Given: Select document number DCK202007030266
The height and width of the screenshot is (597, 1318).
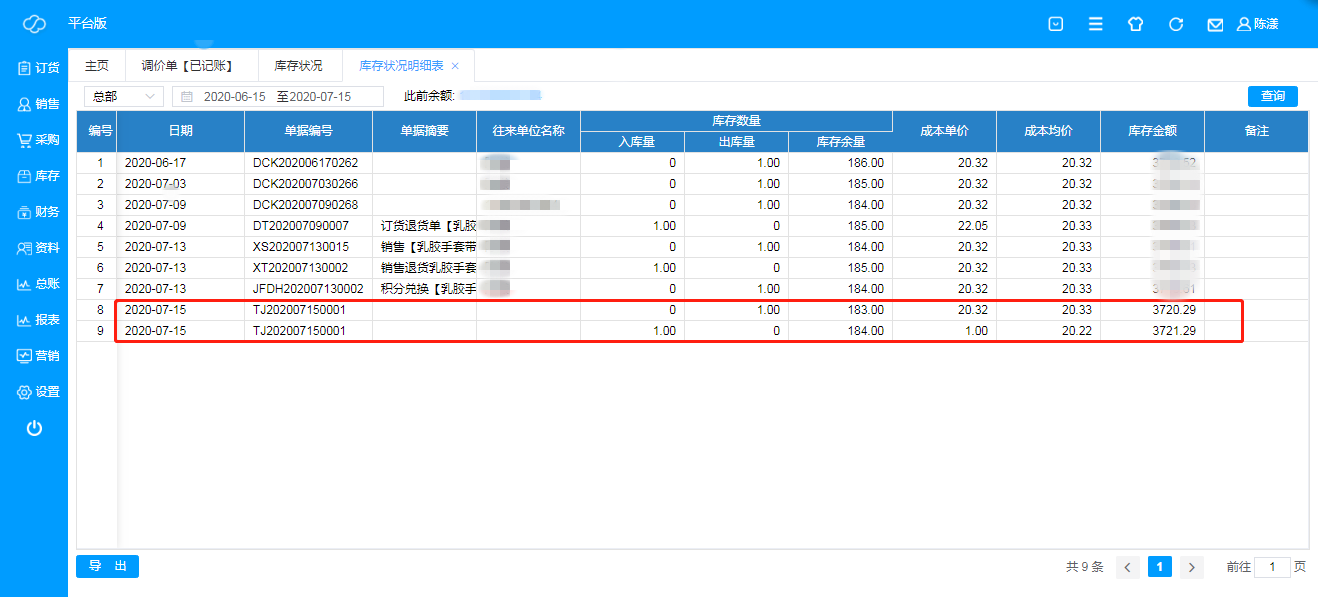Looking at the screenshot, I should pyautogui.click(x=305, y=184).
